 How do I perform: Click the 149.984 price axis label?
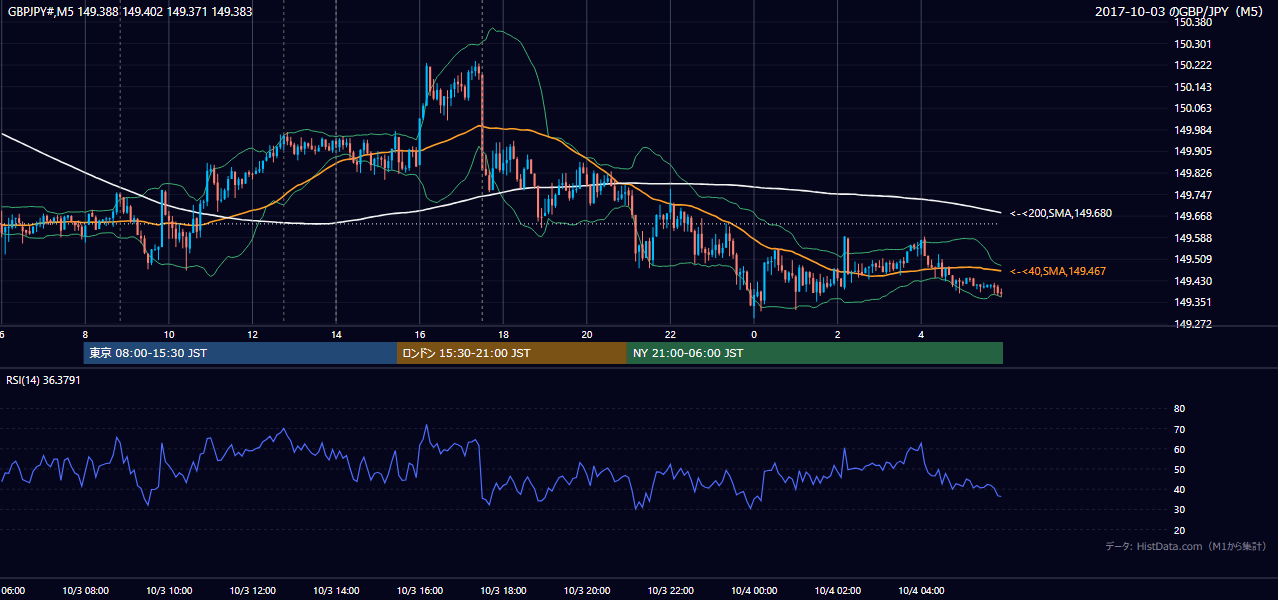point(1193,130)
